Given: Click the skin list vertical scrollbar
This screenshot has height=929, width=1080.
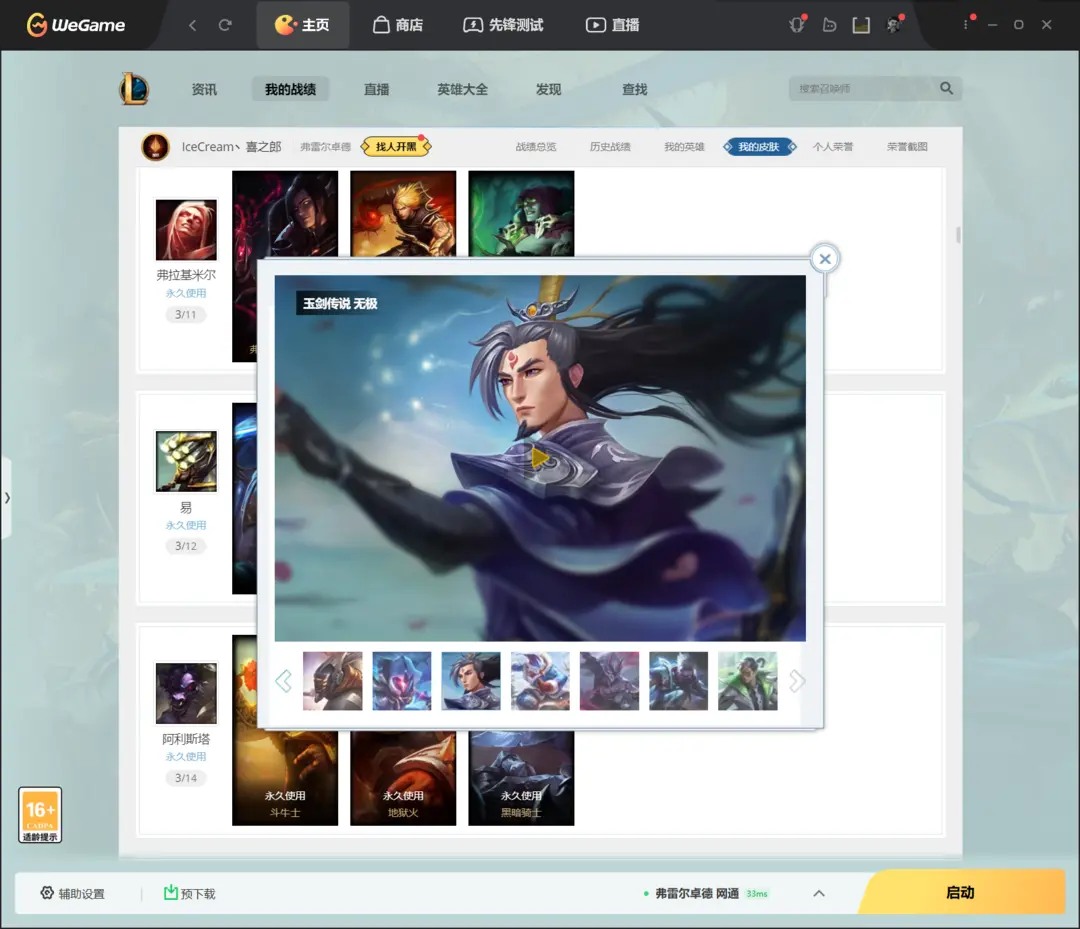Looking at the screenshot, I should (x=958, y=235).
